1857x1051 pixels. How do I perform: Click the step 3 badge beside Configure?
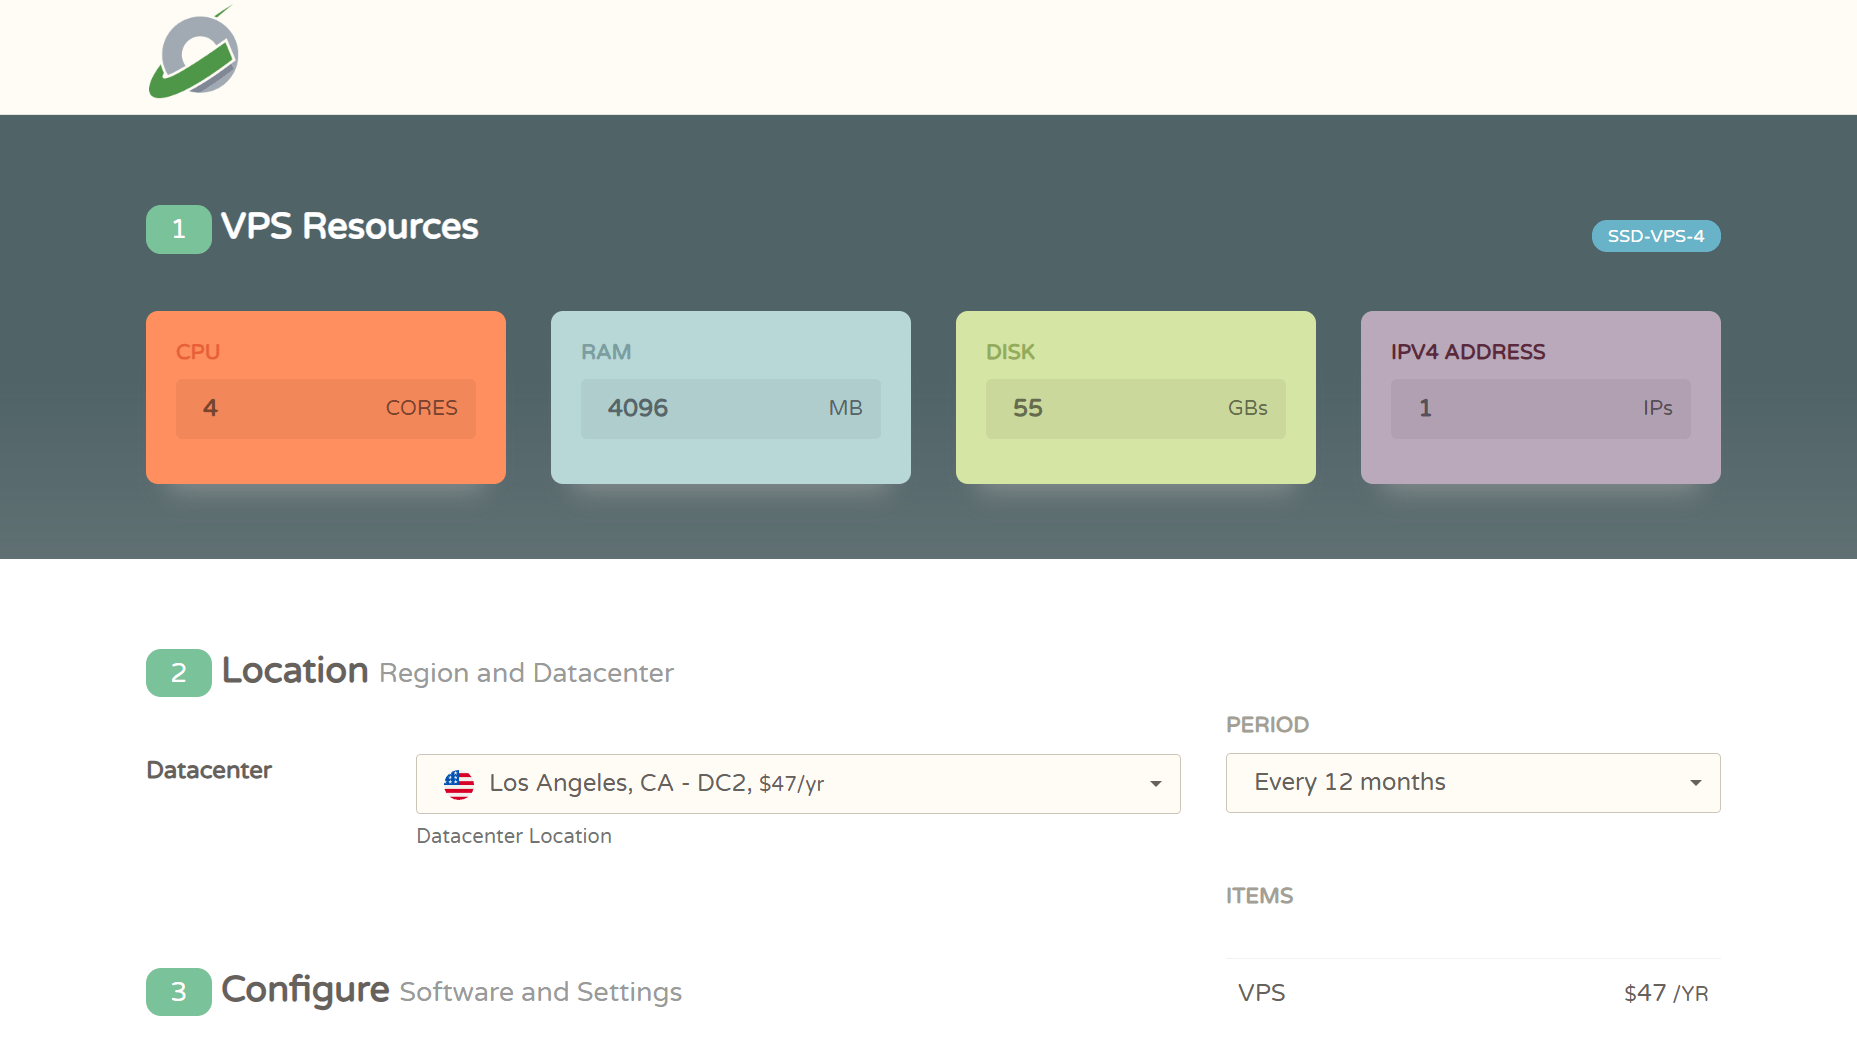click(178, 992)
